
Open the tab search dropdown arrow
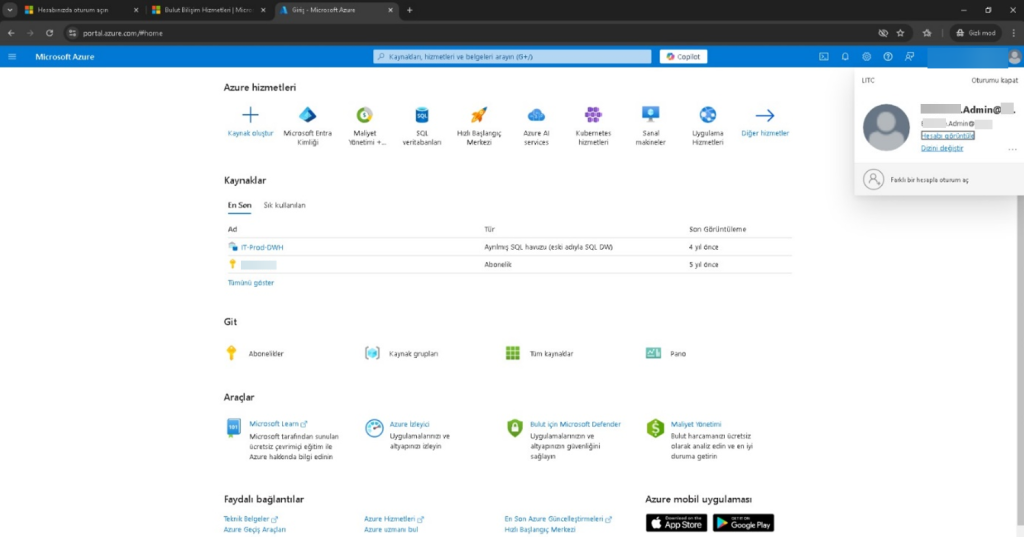click(x=9, y=10)
